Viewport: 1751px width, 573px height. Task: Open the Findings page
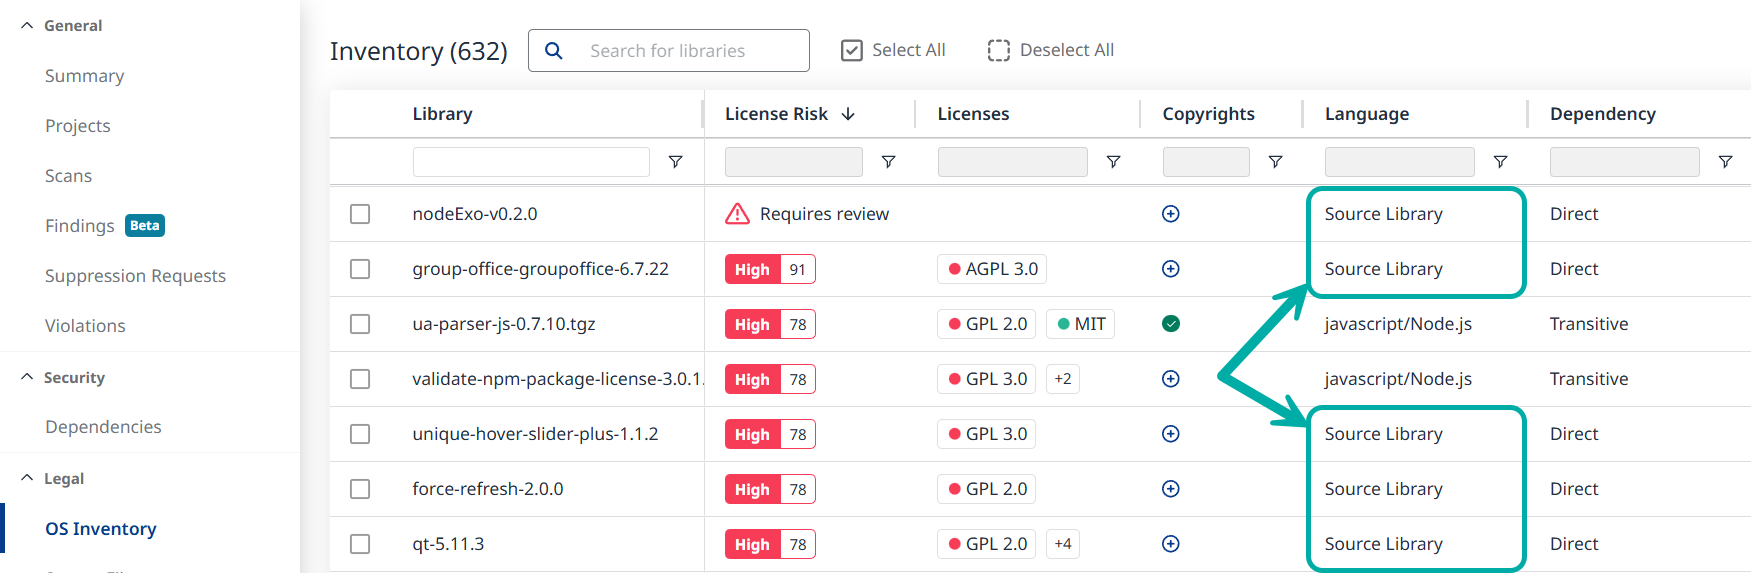(80, 226)
